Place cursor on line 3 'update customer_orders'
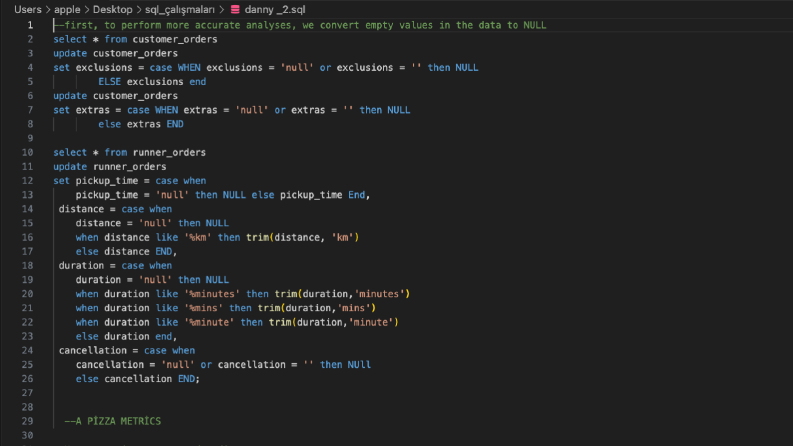The height and width of the screenshot is (446, 793). [116, 53]
